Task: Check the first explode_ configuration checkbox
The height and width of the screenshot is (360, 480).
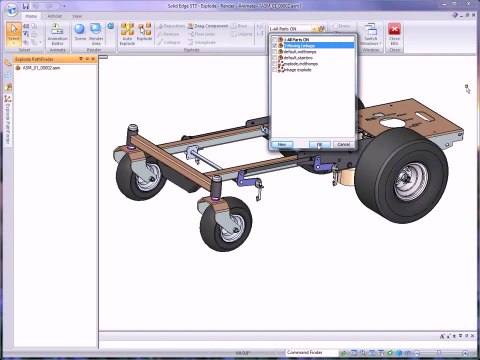Action: [x=275, y=64]
